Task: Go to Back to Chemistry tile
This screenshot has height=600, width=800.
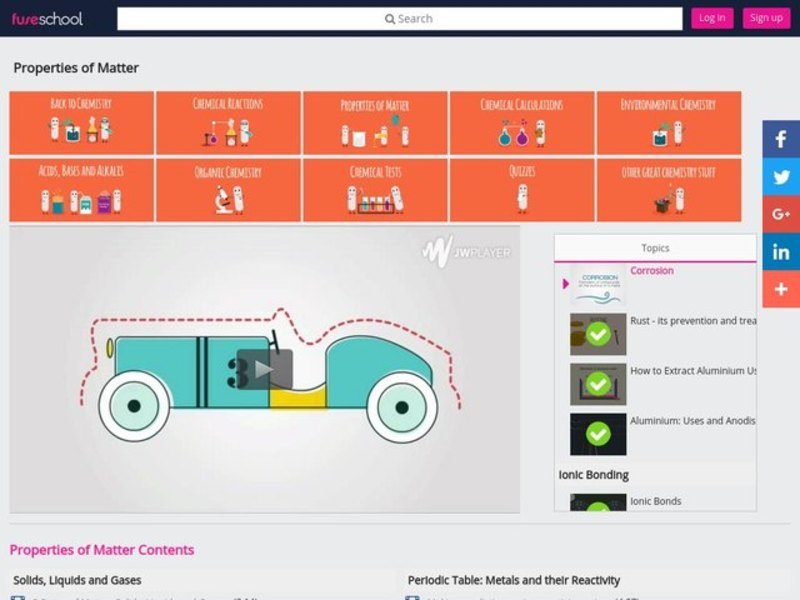Action: 81,122
